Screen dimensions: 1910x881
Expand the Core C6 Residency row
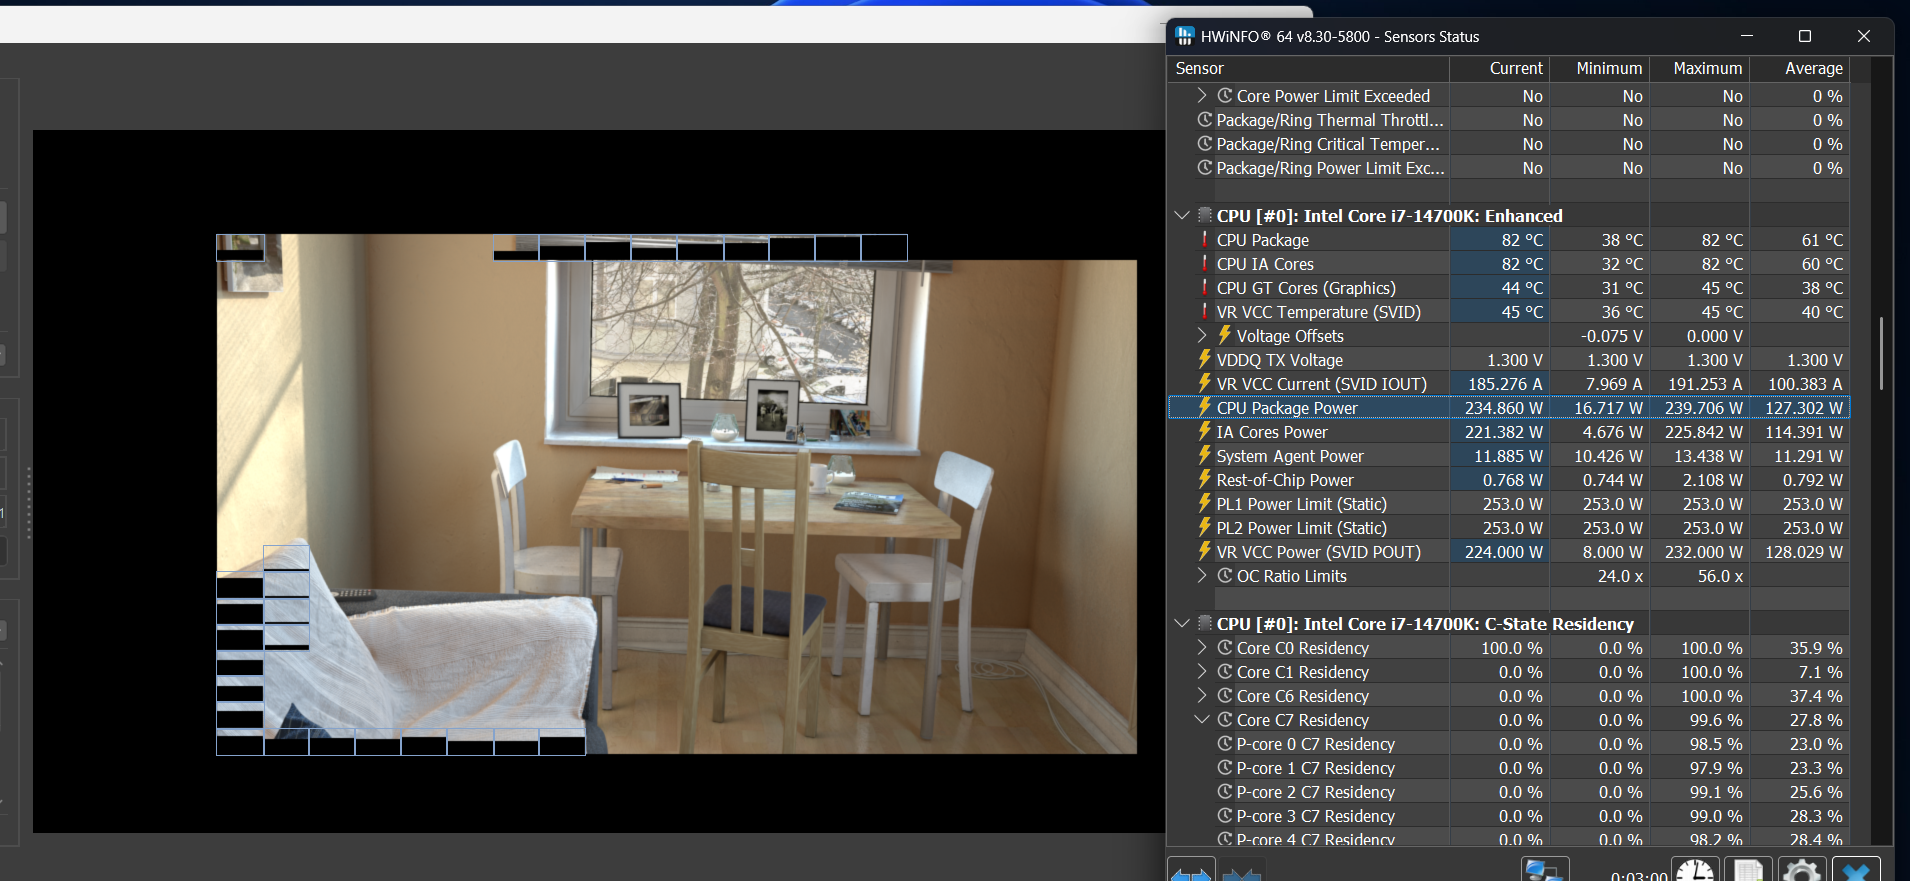(x=1202, y=696)
